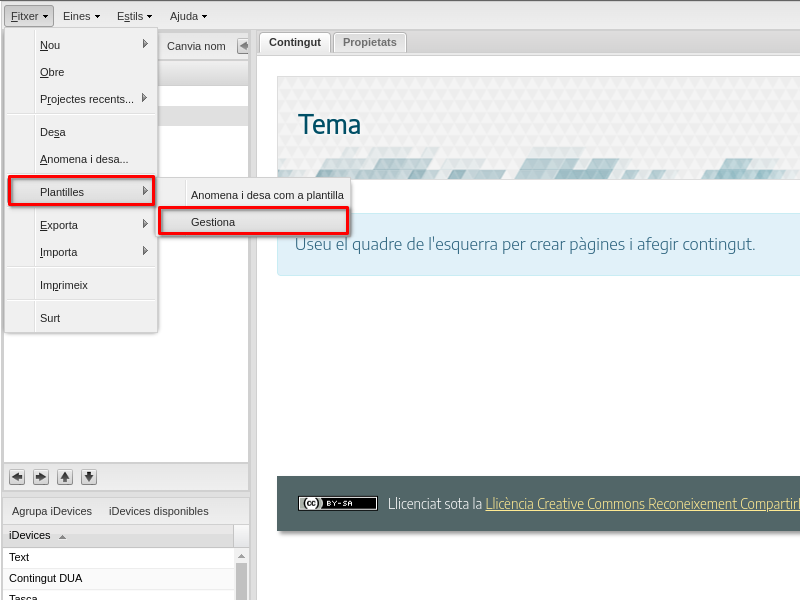Select the Contingut DUA iDevice
This screenshot has width=800, height=600.
(47, 578)
